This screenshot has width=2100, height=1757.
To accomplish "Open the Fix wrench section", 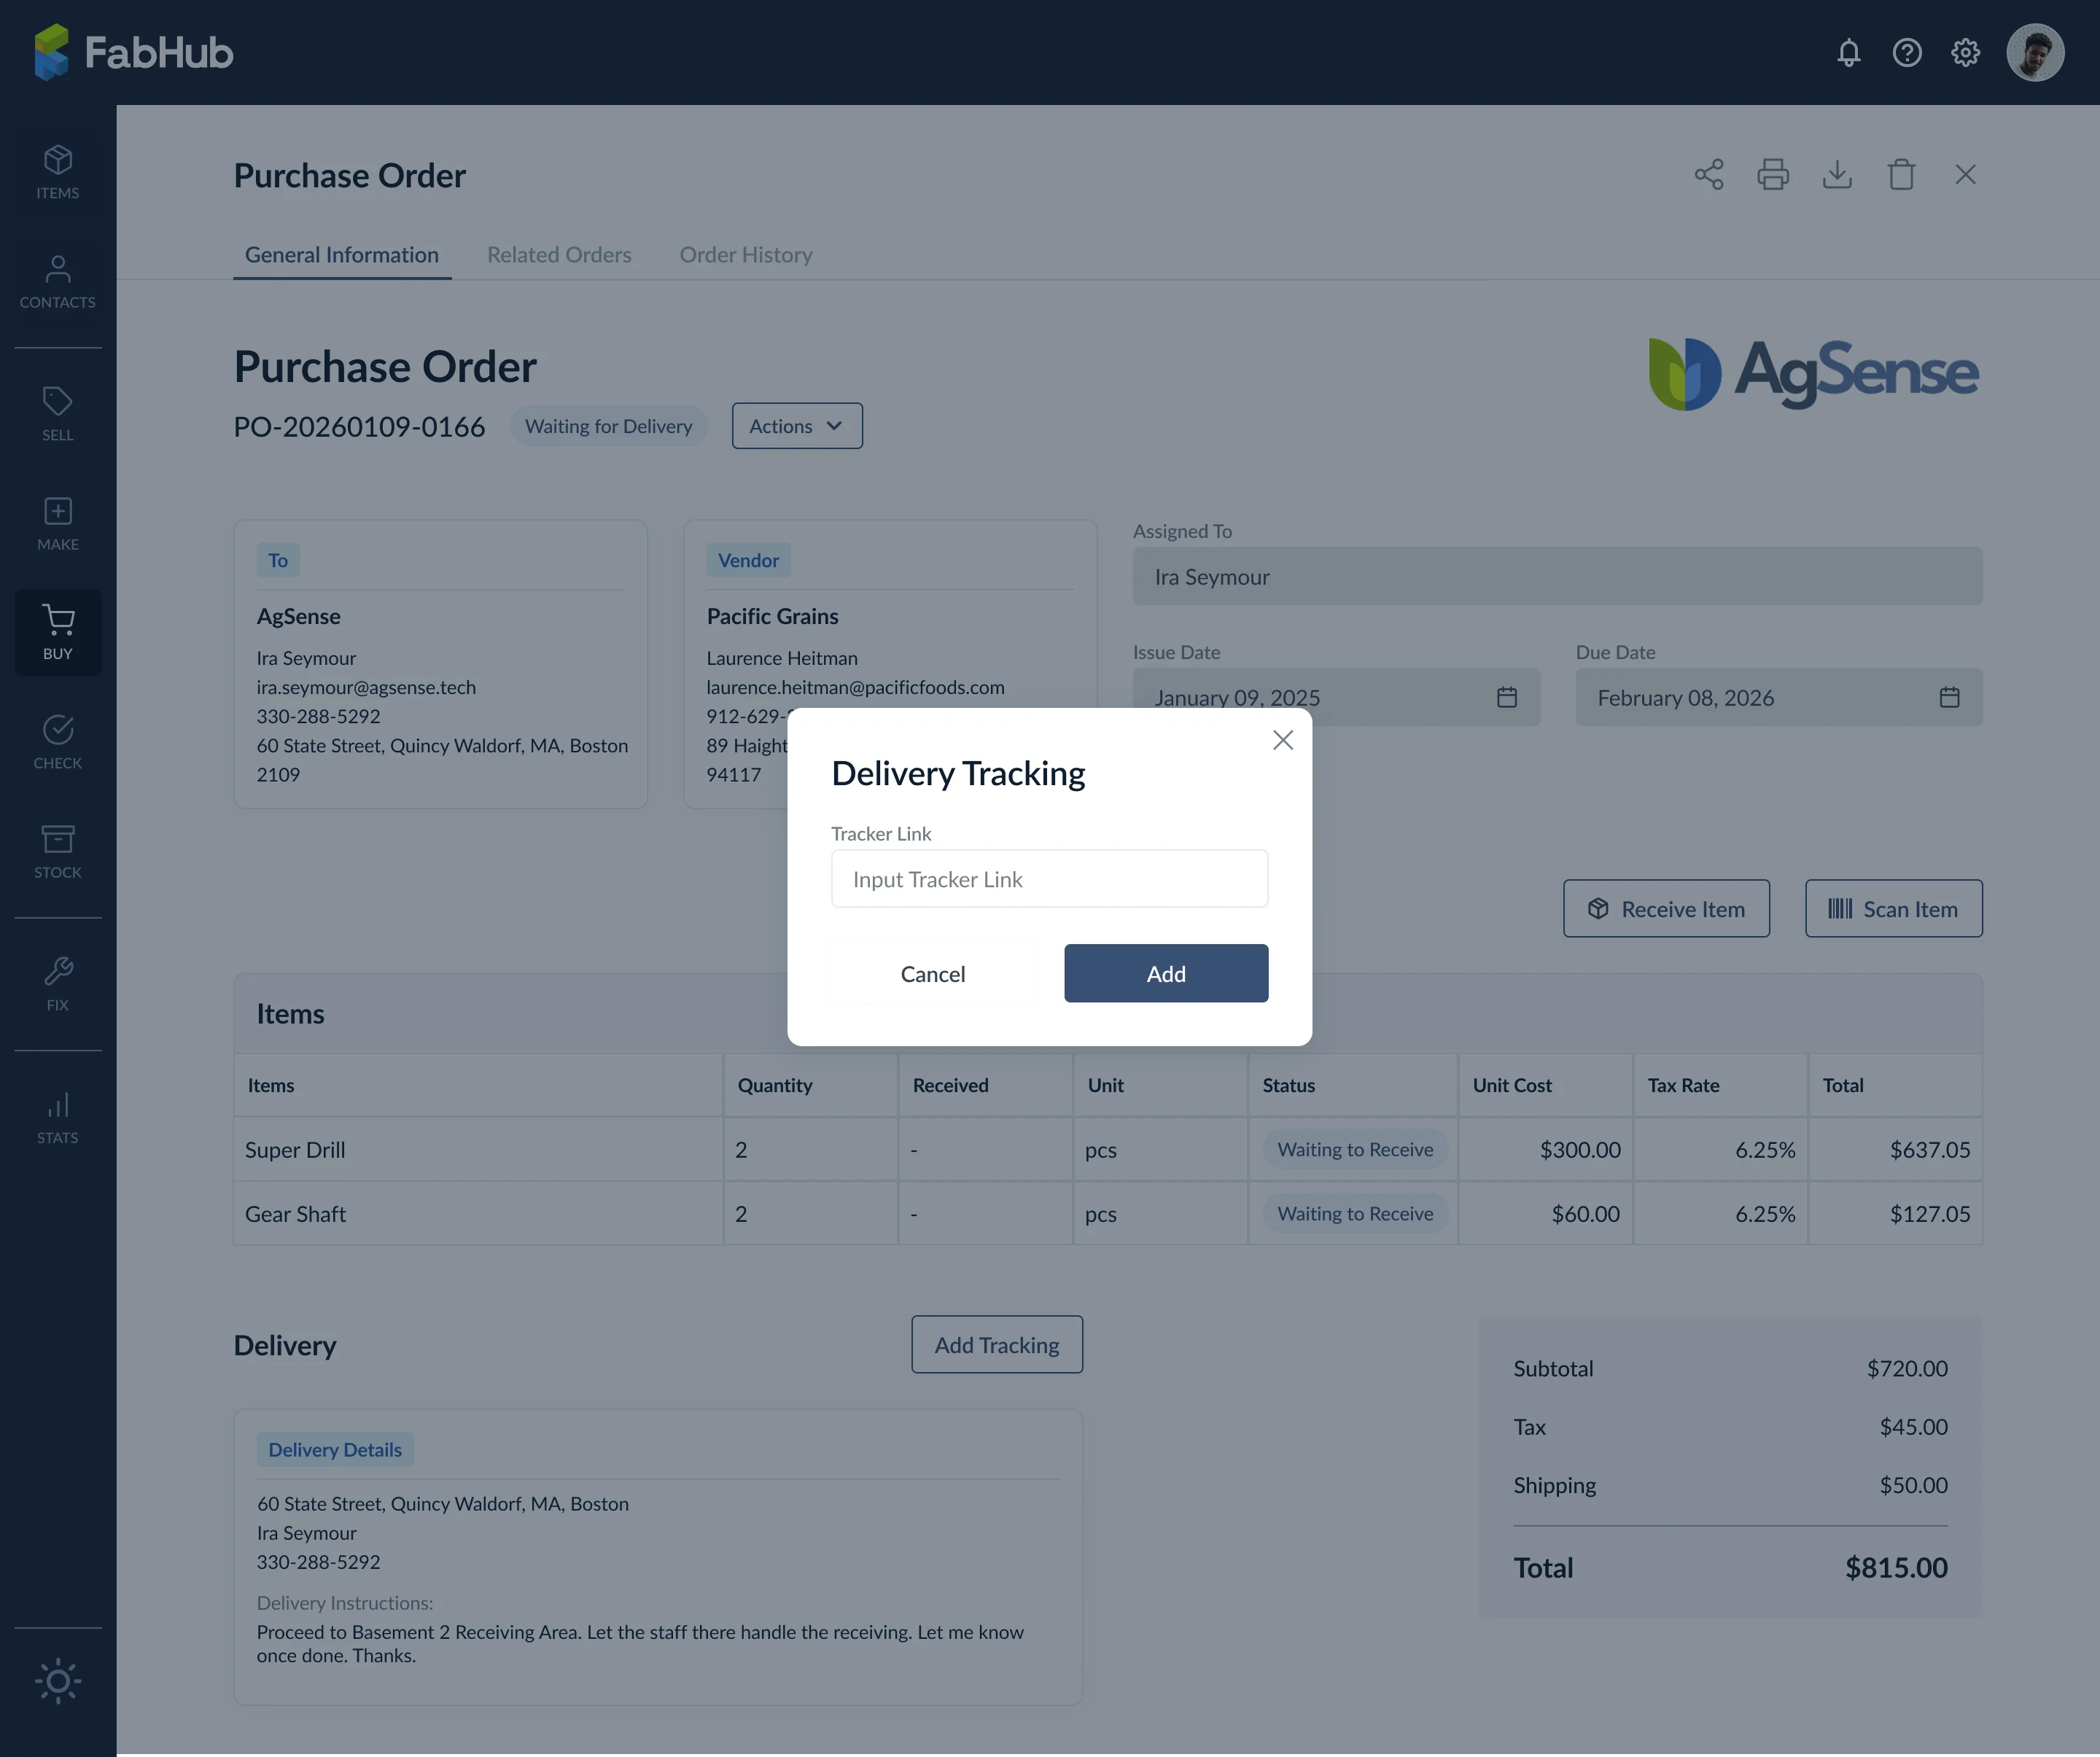I will 58,984.
